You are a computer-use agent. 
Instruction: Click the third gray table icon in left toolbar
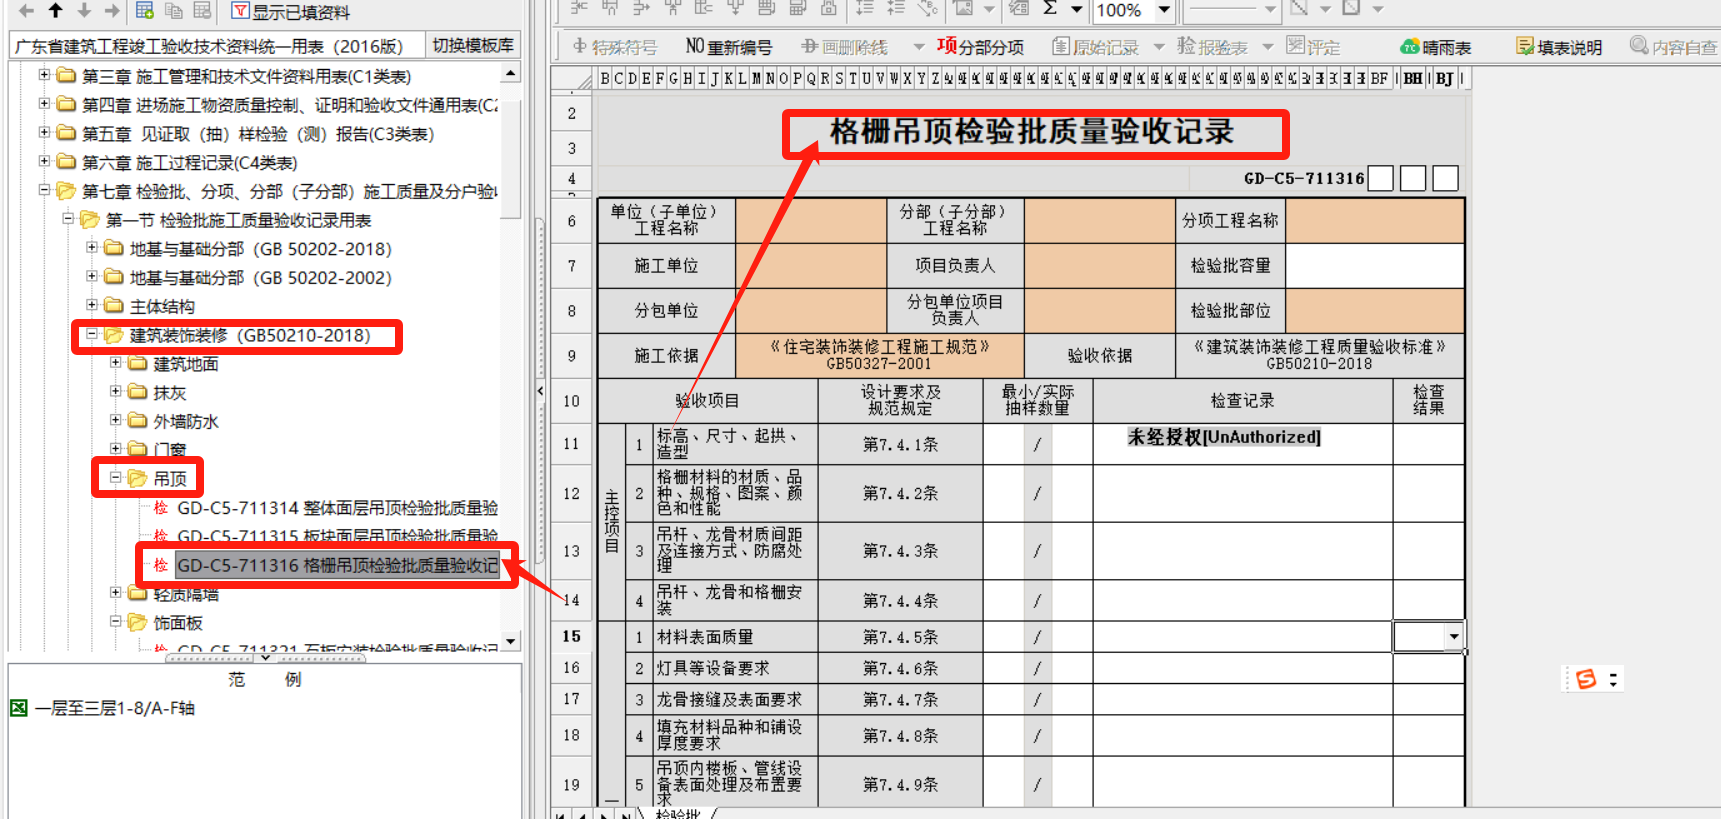202,10
